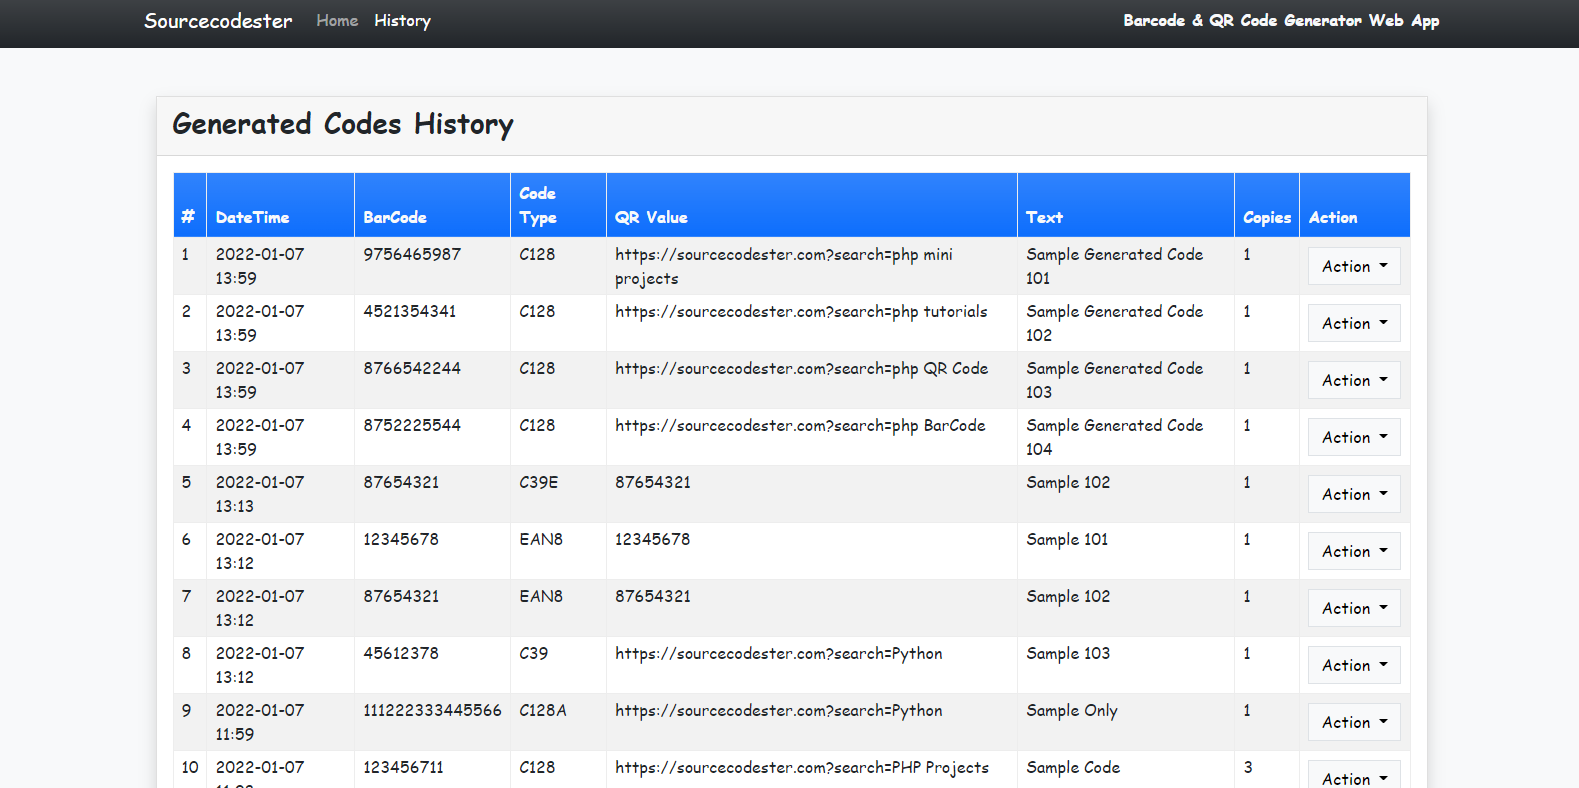Click the QR Value column header
Screen dimensions: 1579x788
click(x=811, y=205)
